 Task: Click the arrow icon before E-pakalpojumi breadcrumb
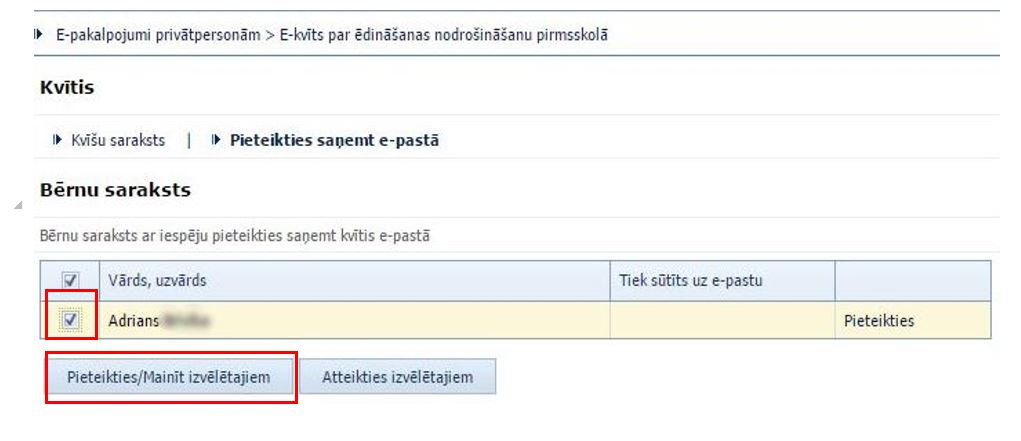pos(38,35)
